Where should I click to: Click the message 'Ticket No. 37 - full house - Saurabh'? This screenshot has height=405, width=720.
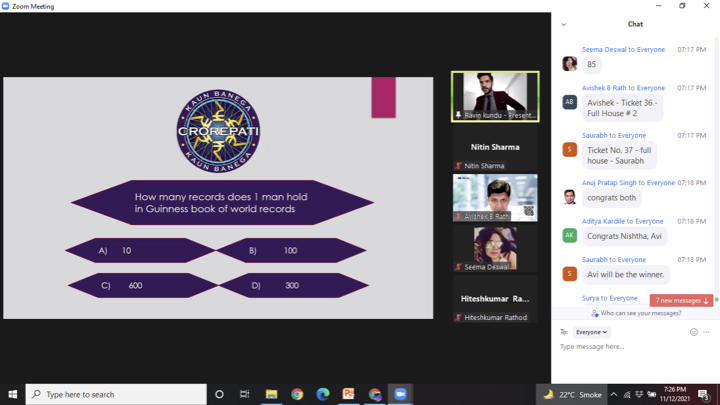click(619, 155)
